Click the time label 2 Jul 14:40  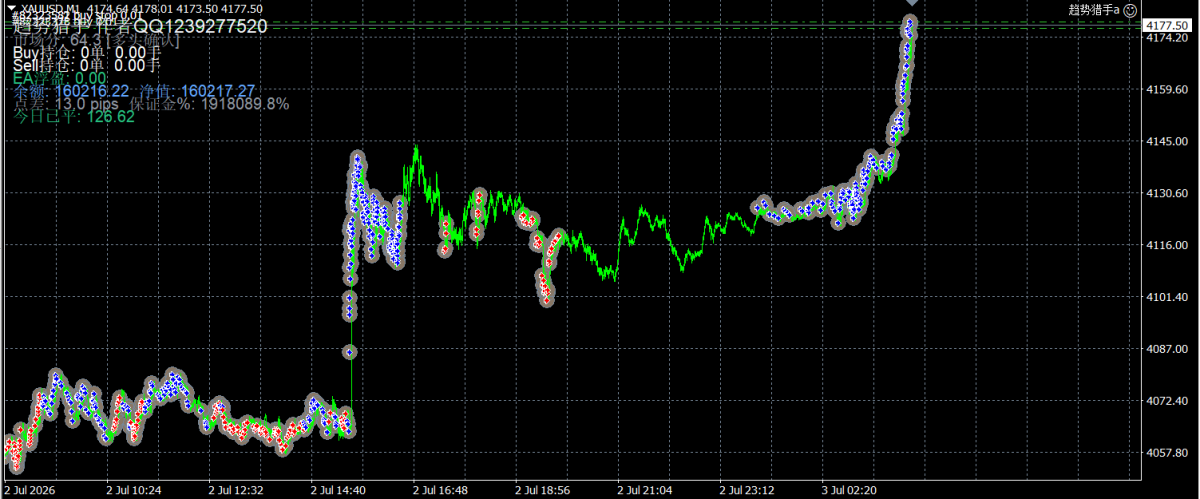(339, 491)
